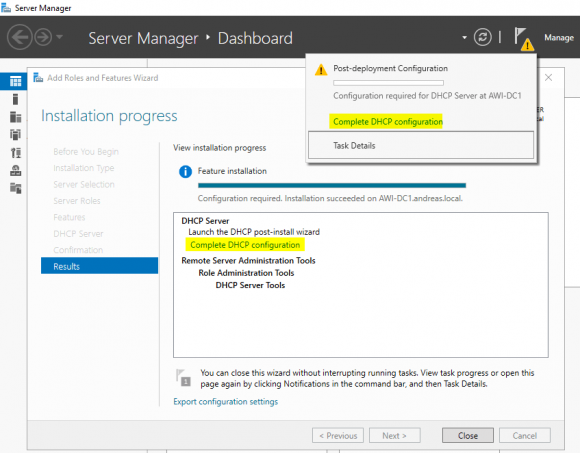Click the Server Manager title bar icon
The image size is (580, 453).
click(6, 7)
